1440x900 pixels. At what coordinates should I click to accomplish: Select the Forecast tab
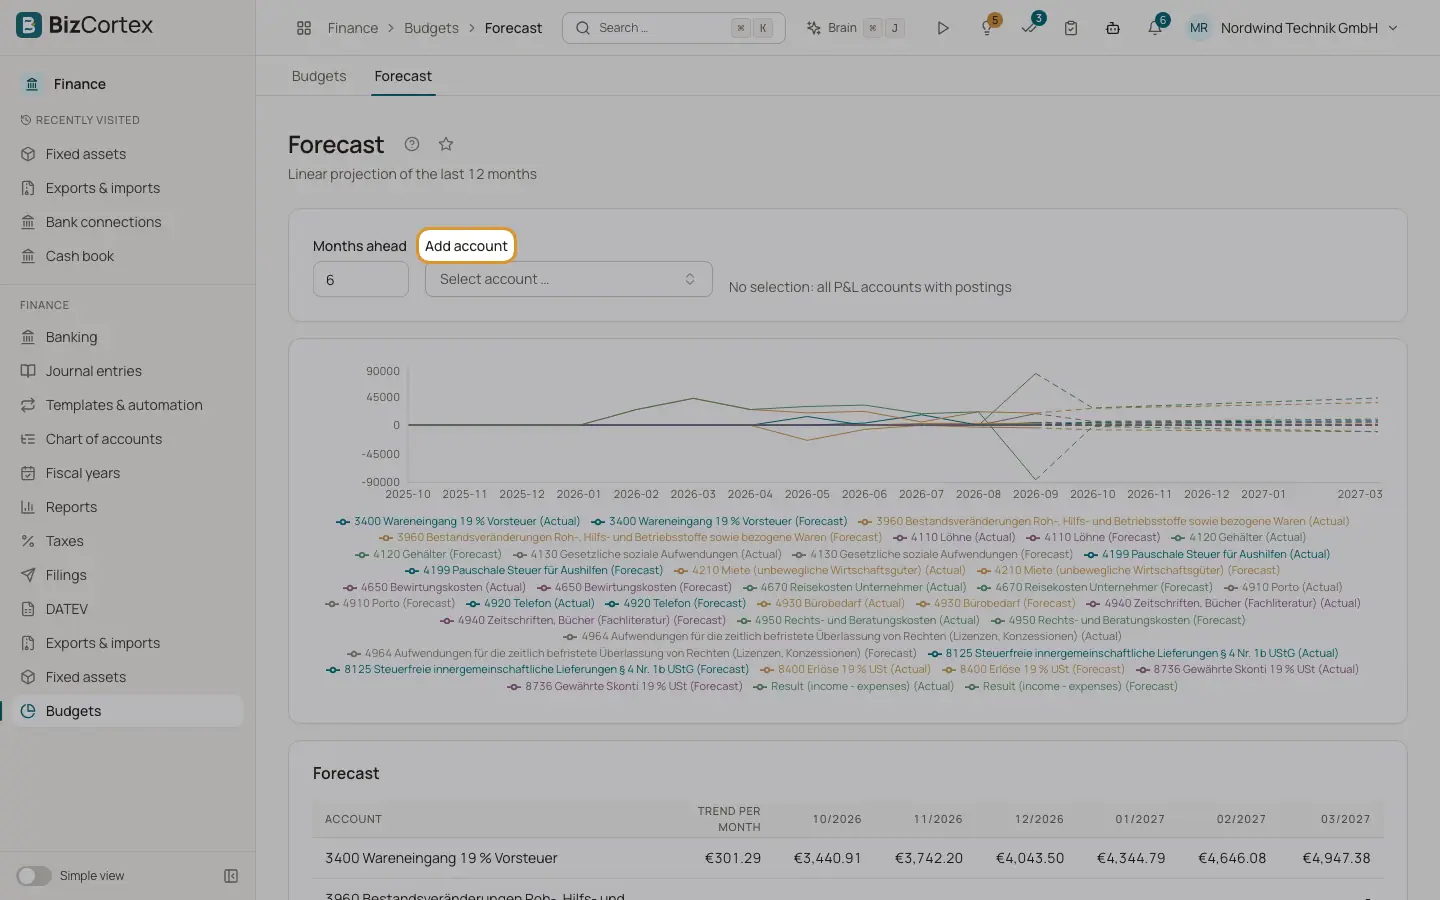click(403, 76)
